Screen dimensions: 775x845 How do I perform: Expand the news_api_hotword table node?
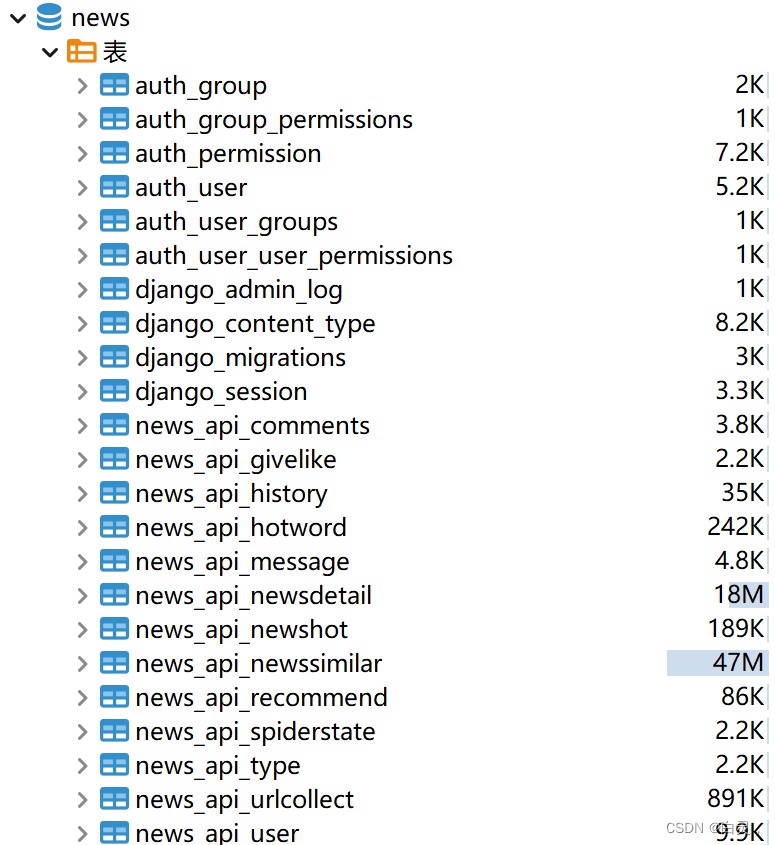pos(82,527)
